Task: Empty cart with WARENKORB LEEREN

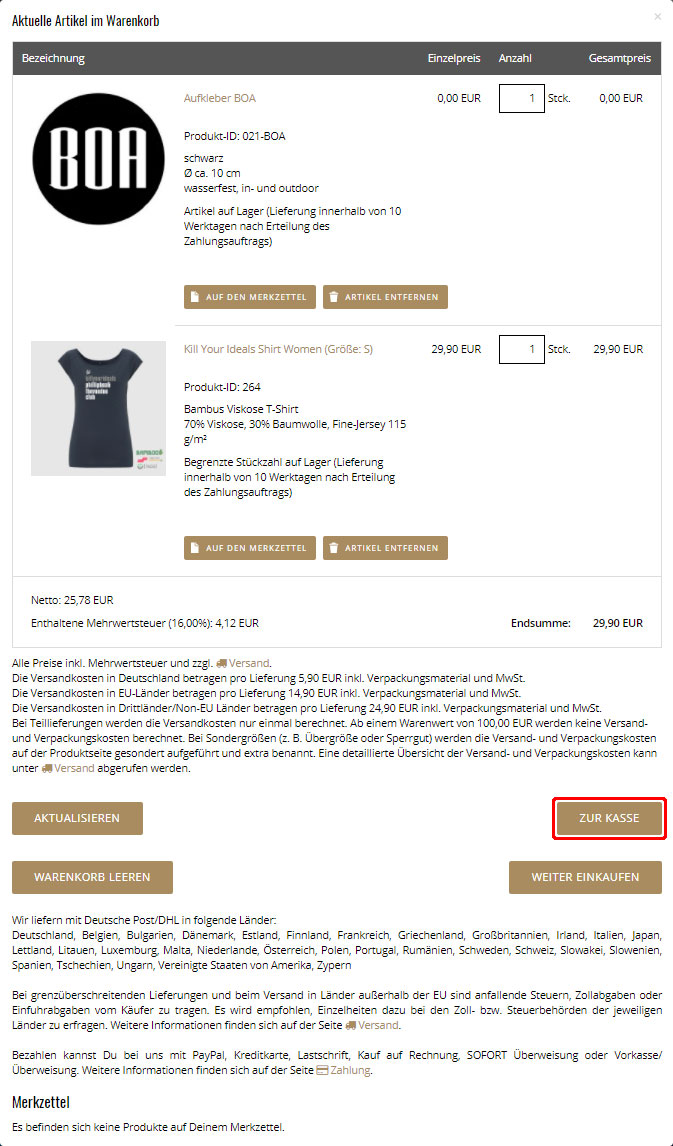Action: (92, 877)
